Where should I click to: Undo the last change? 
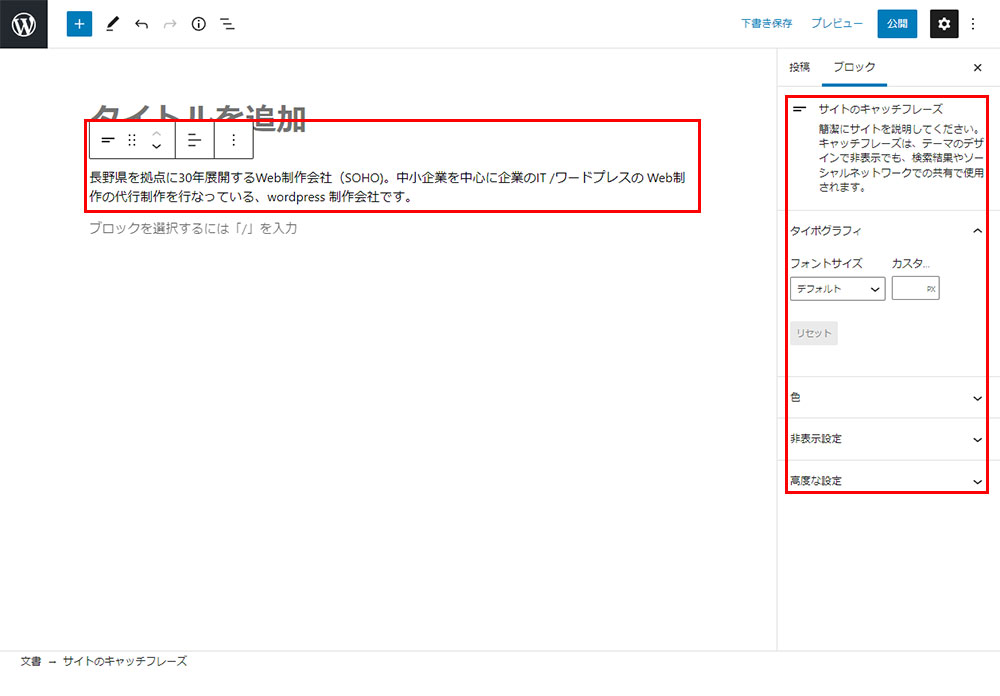tap(141, 24)
